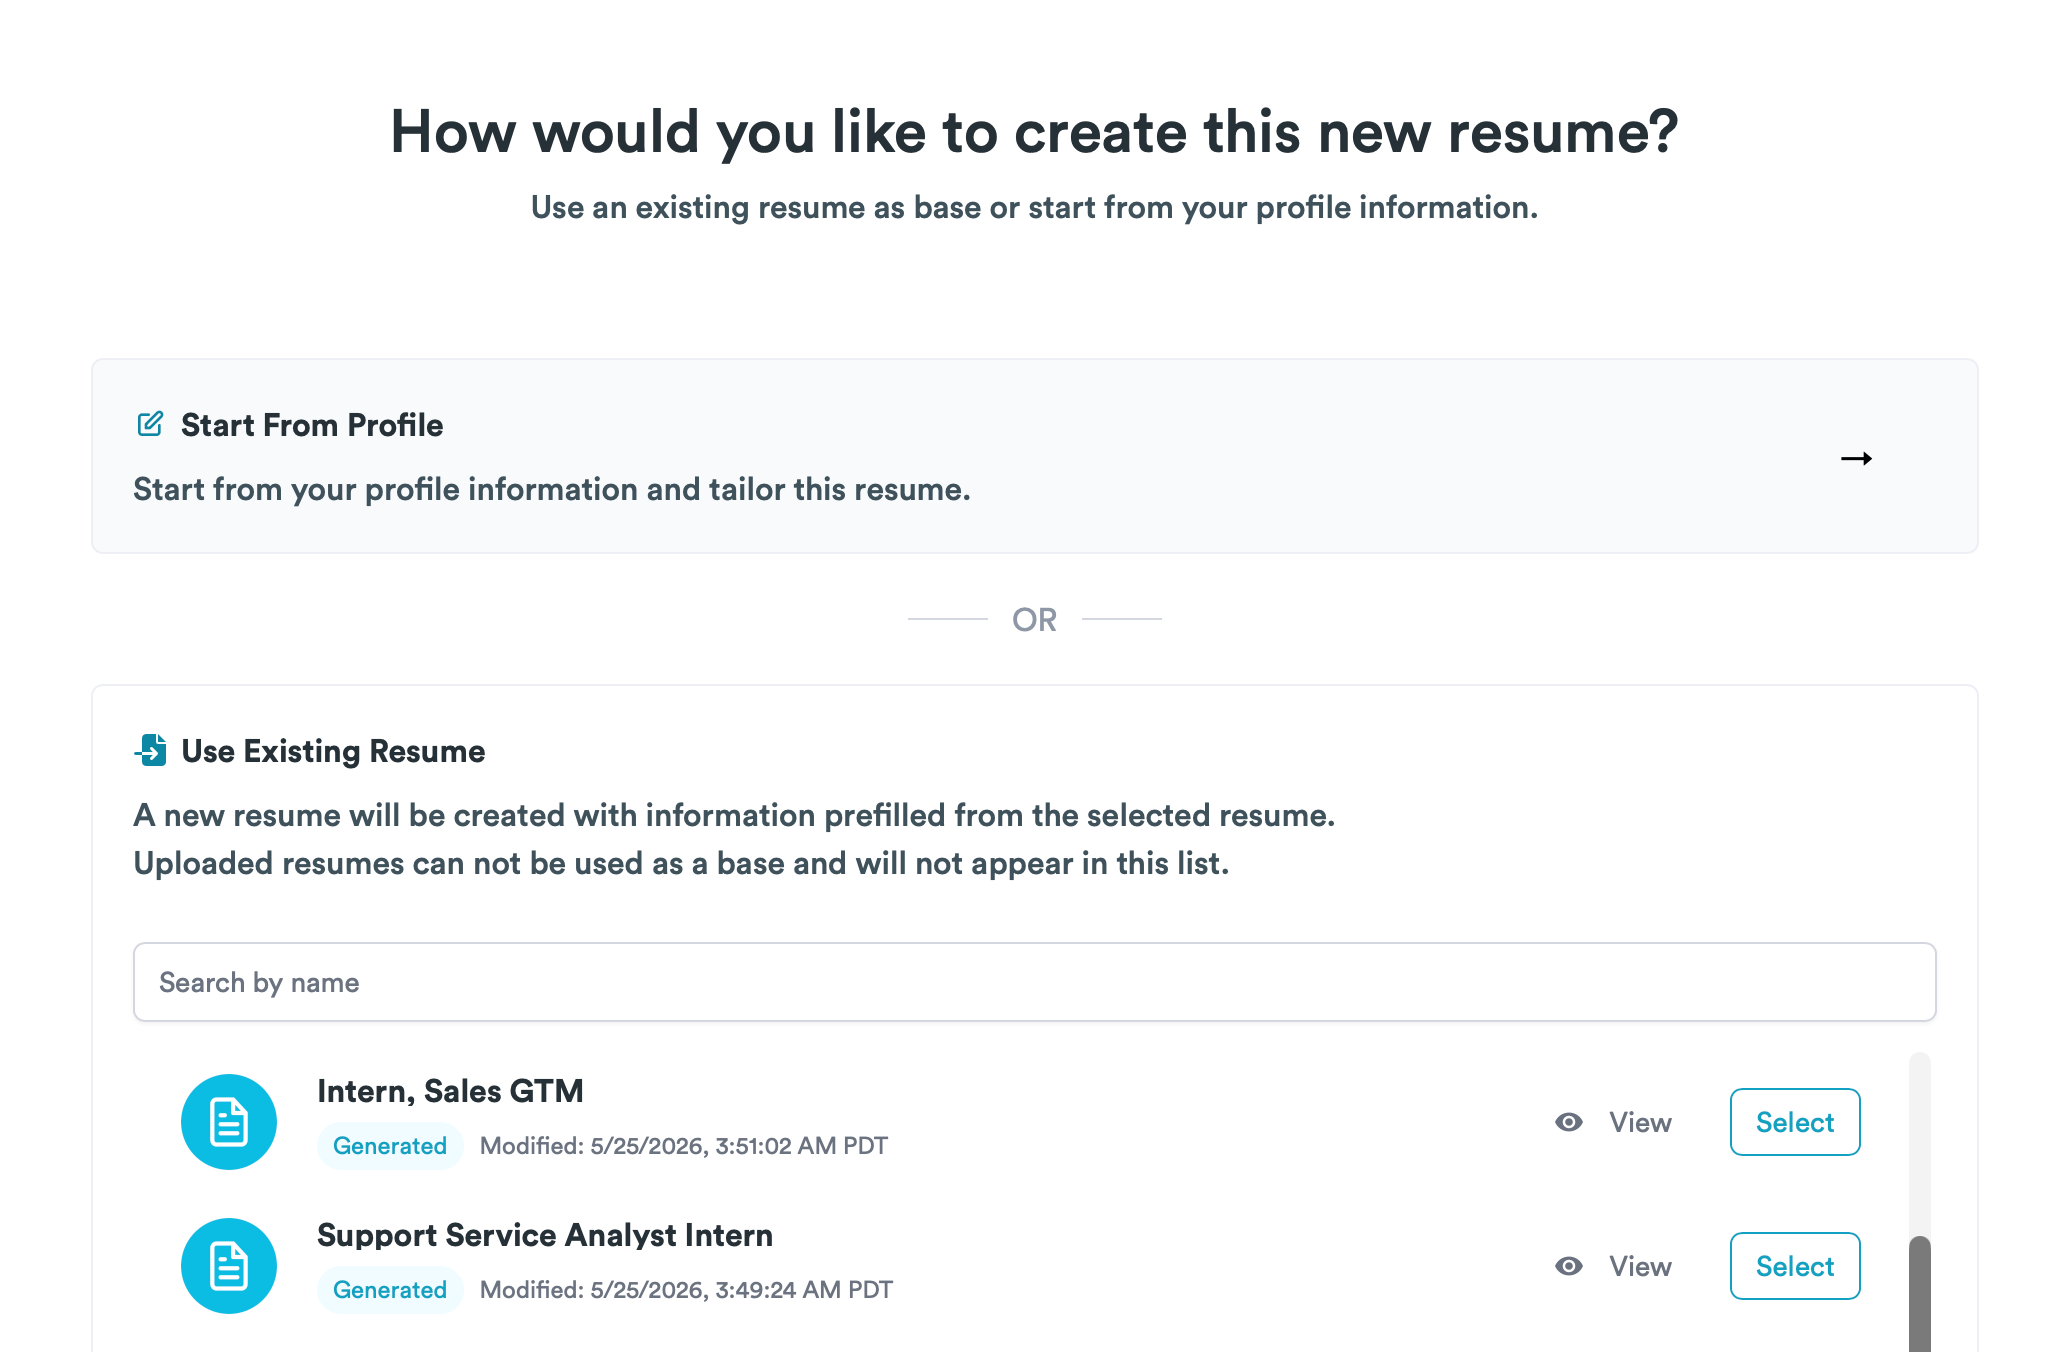Screen dimensions: 2064x1352
Task: Select the Support Service Analyst Intern resume
Action: (x=1795, y=1266)
